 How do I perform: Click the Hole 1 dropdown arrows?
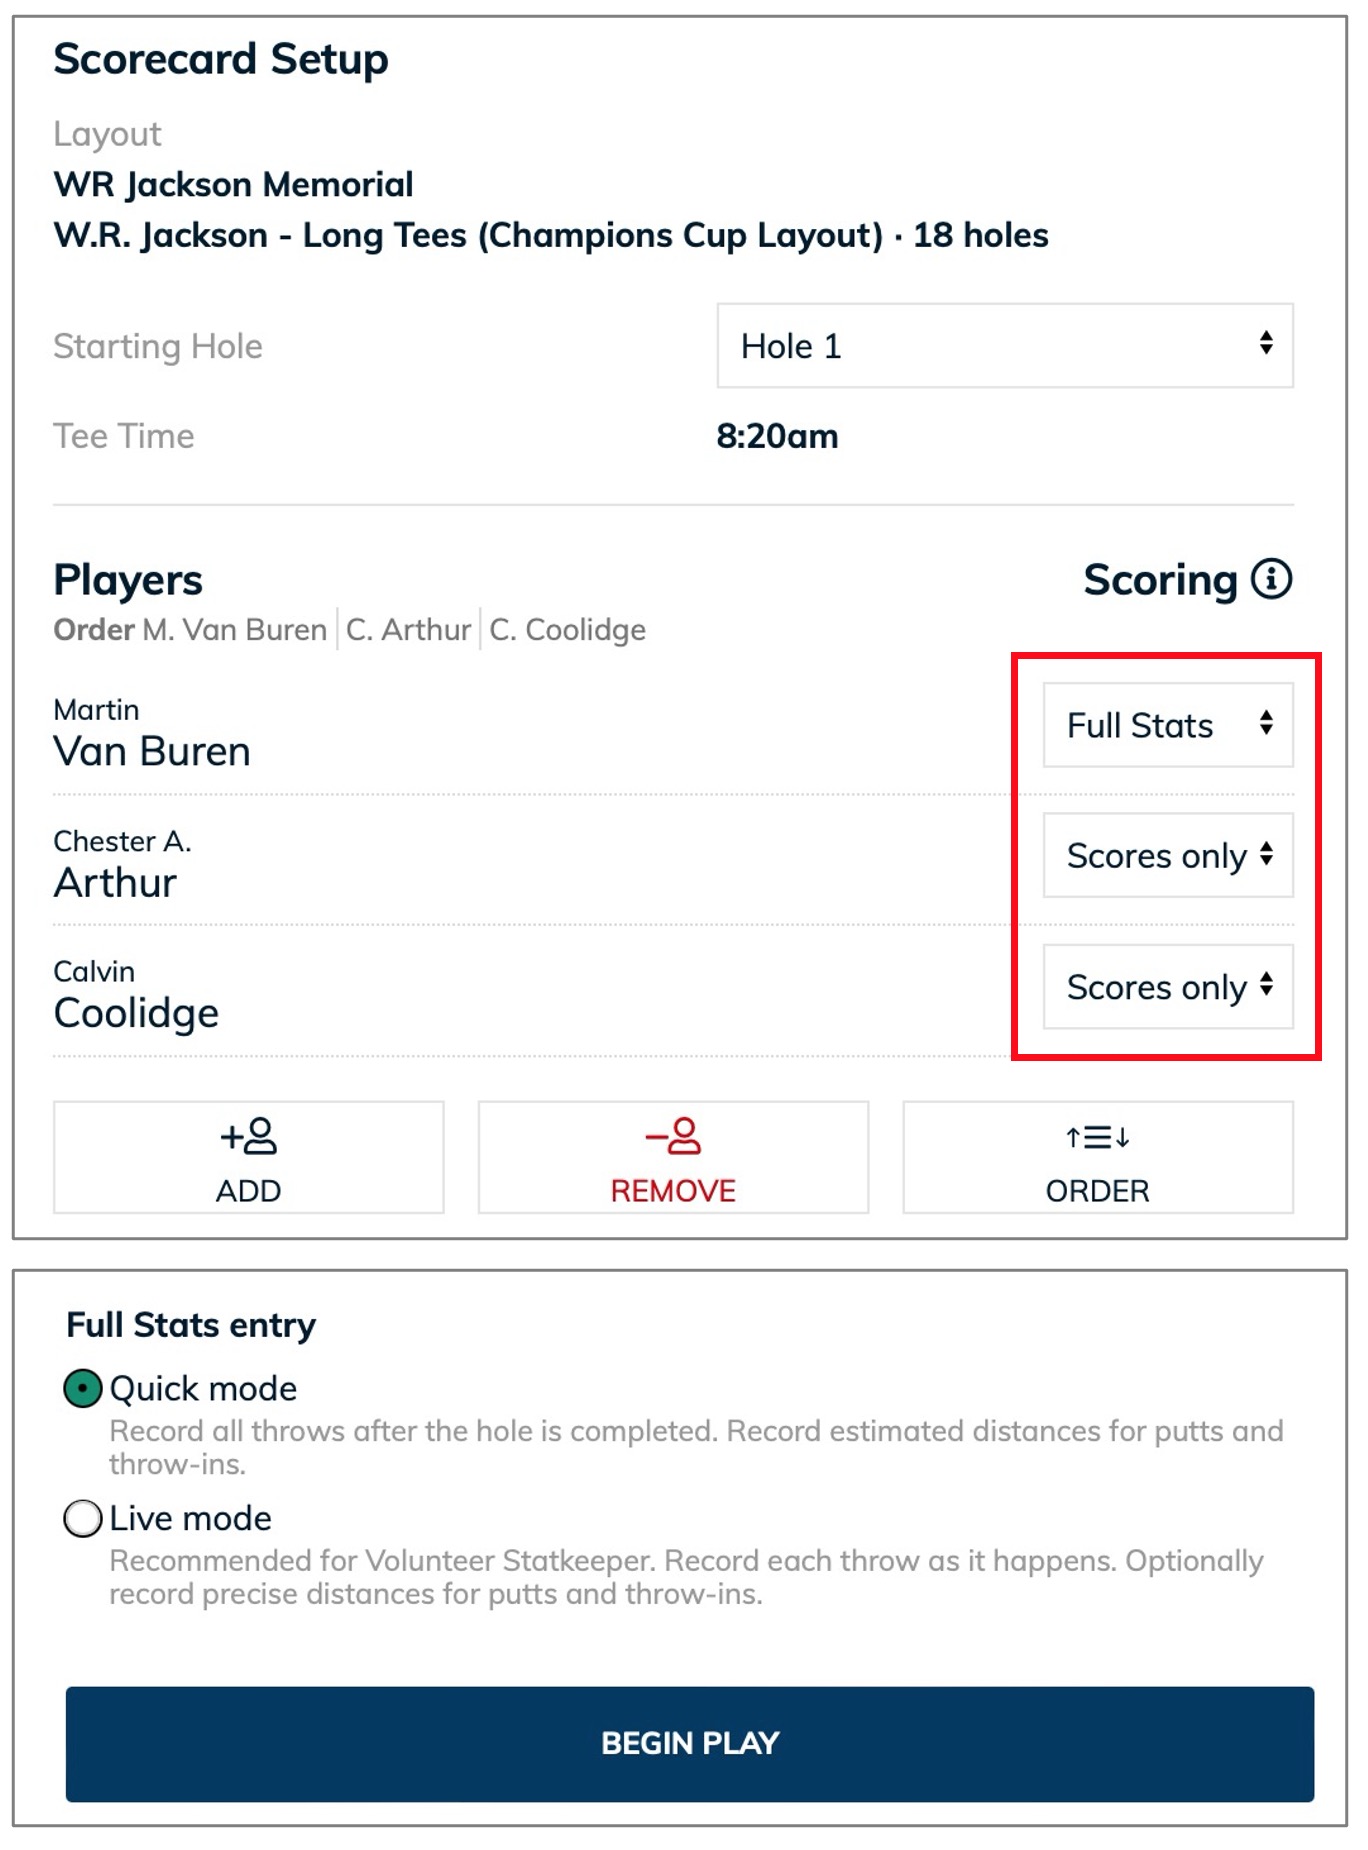[1266, 343]
